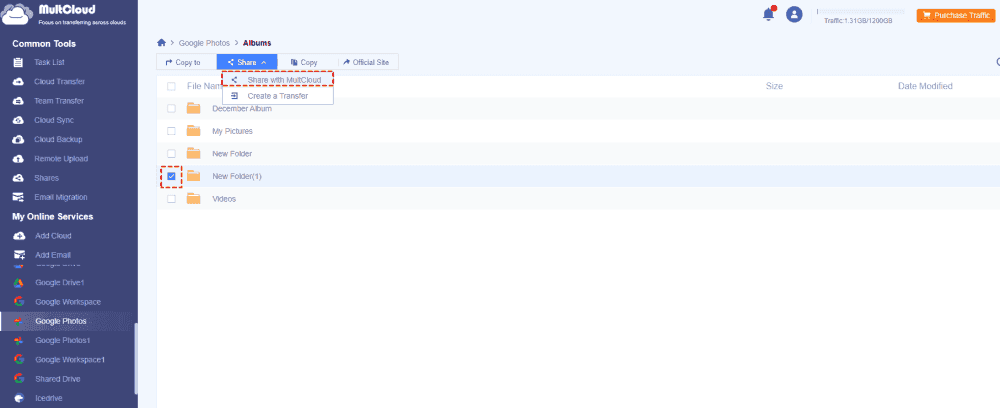Select the Google Workspace1 service icon
The image size is (1000, 408).
[x=19, y=360]
